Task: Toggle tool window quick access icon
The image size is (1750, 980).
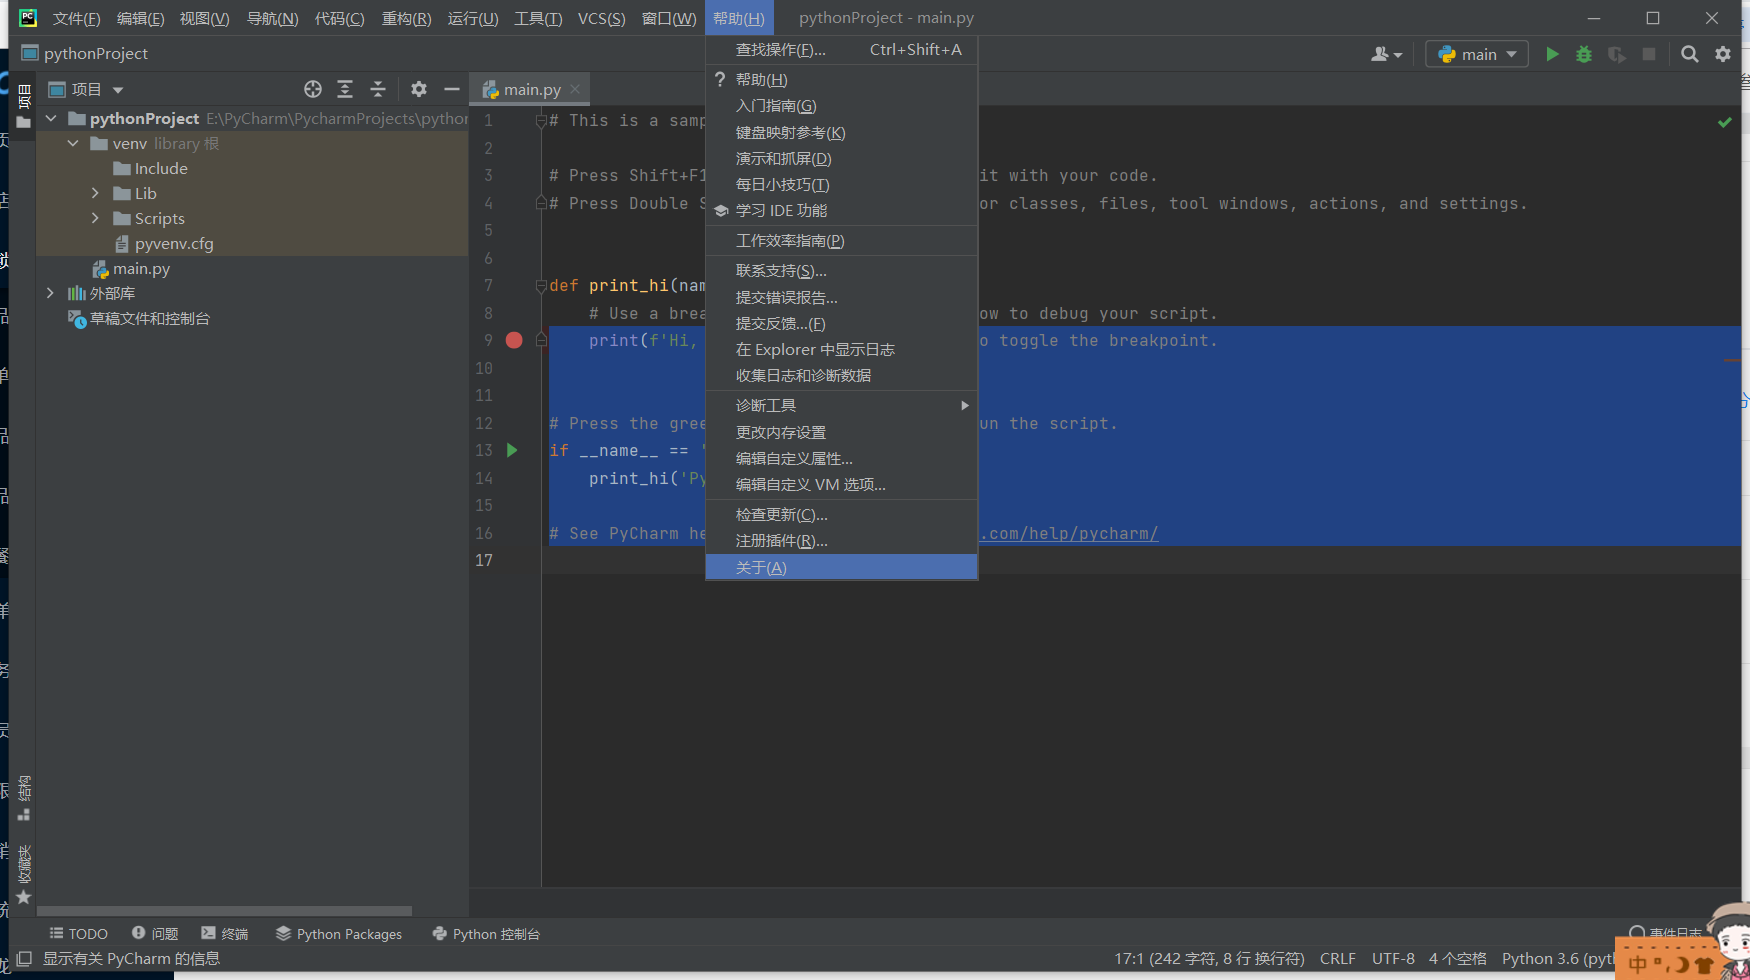Action: (24, 958)
